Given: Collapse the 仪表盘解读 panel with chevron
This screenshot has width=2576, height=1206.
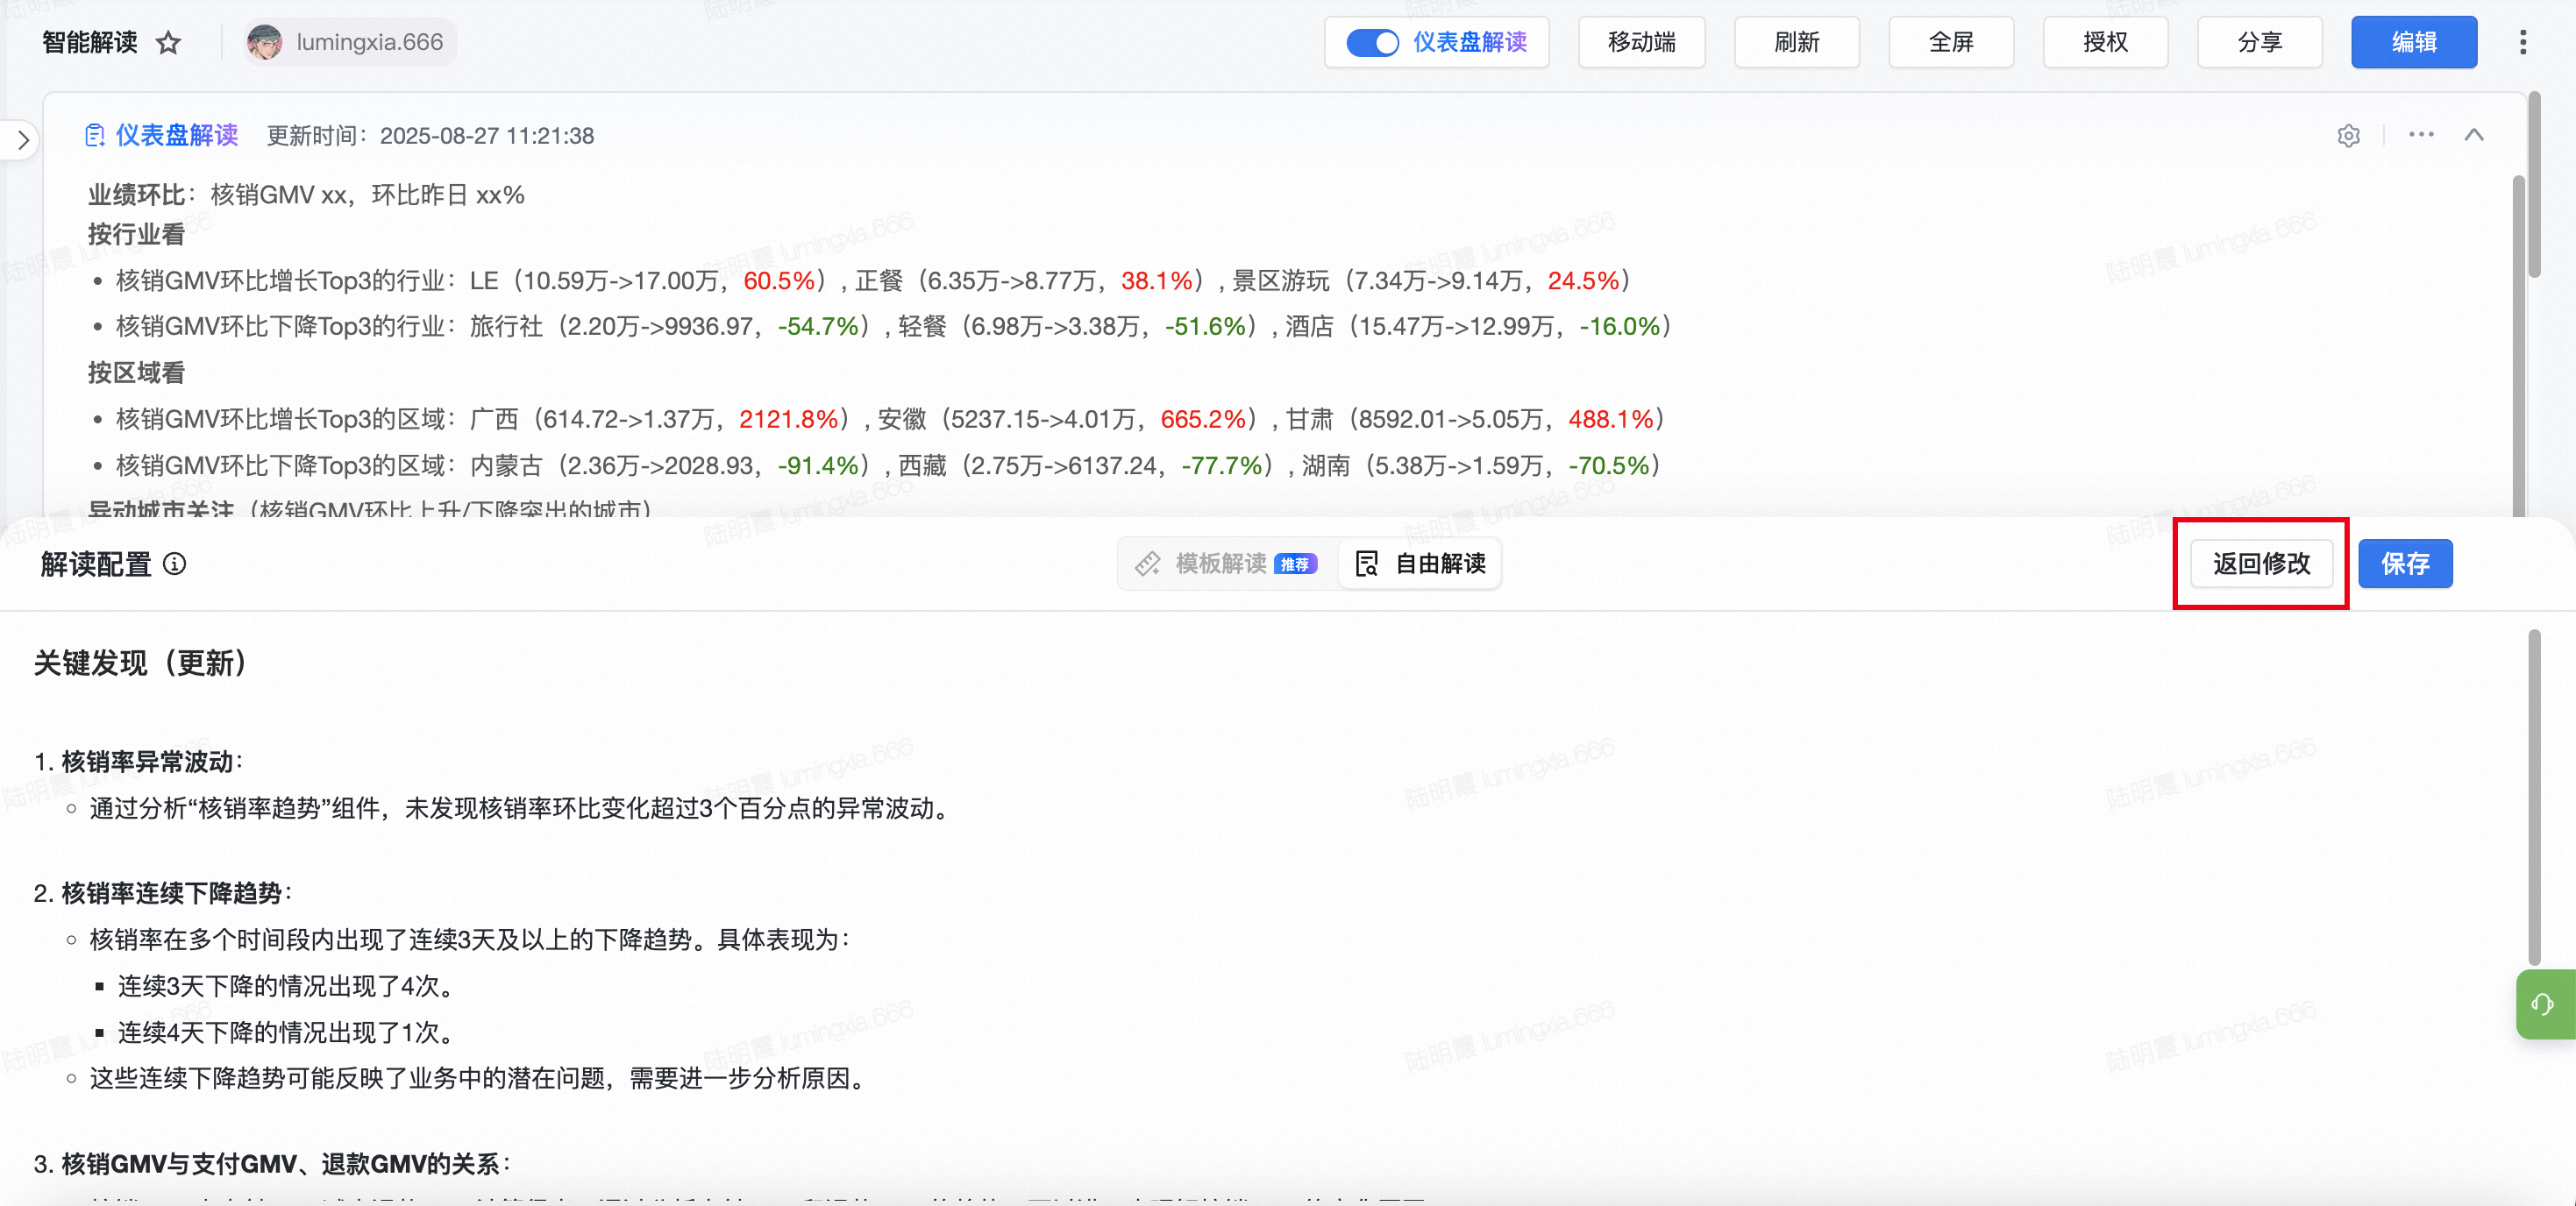Looking at the screenshot, I should [x=2474, y=135].
